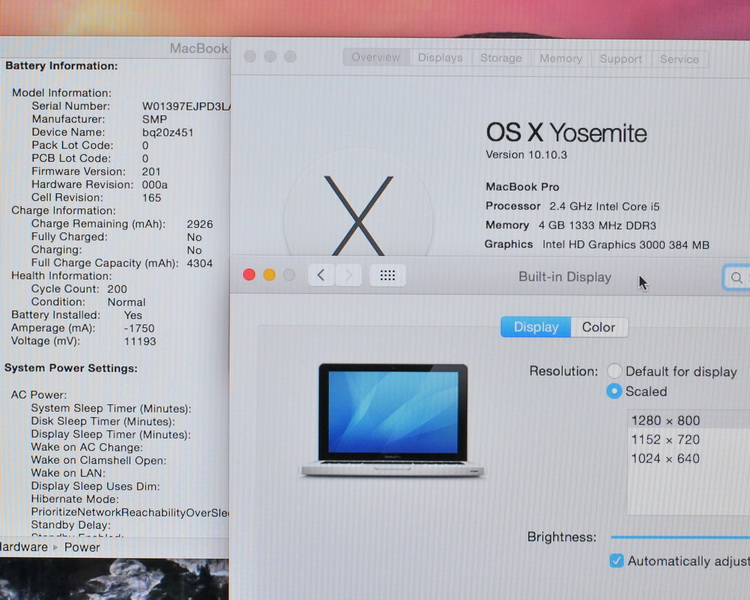The image size is (750, 600).
Task: Click the System Power Settings heading
Action: 71,368
